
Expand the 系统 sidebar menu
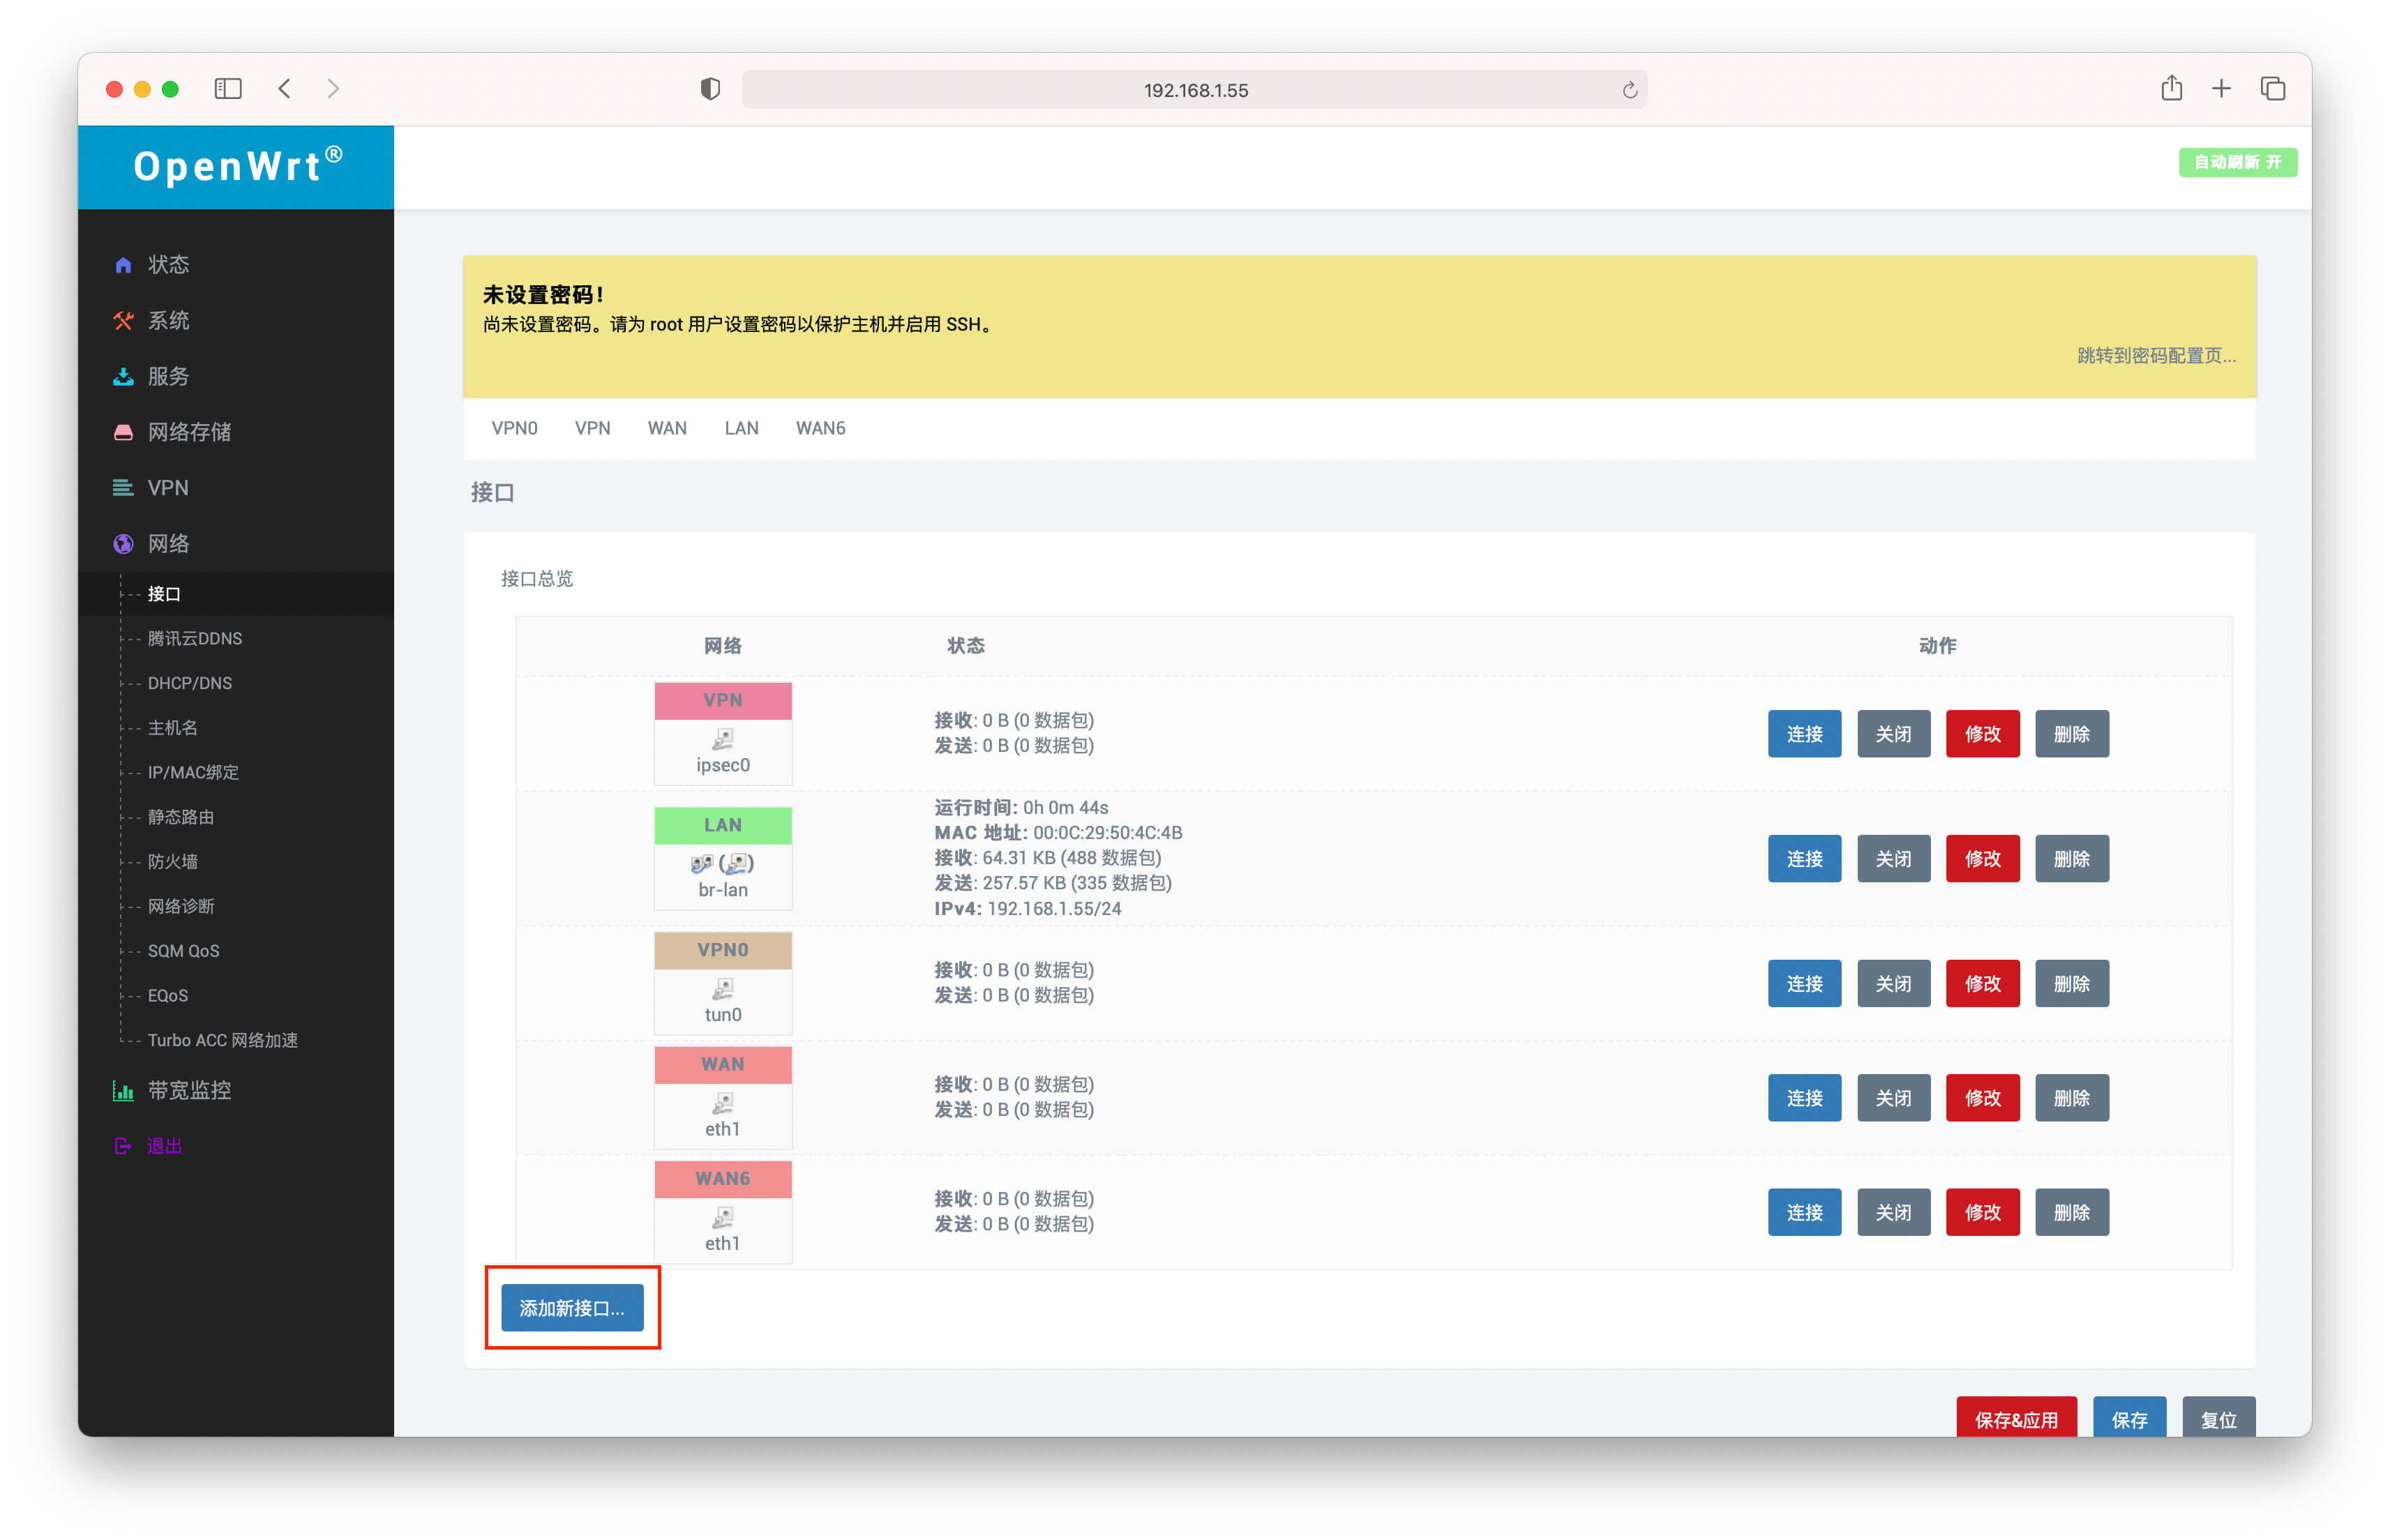pos(168,320)
